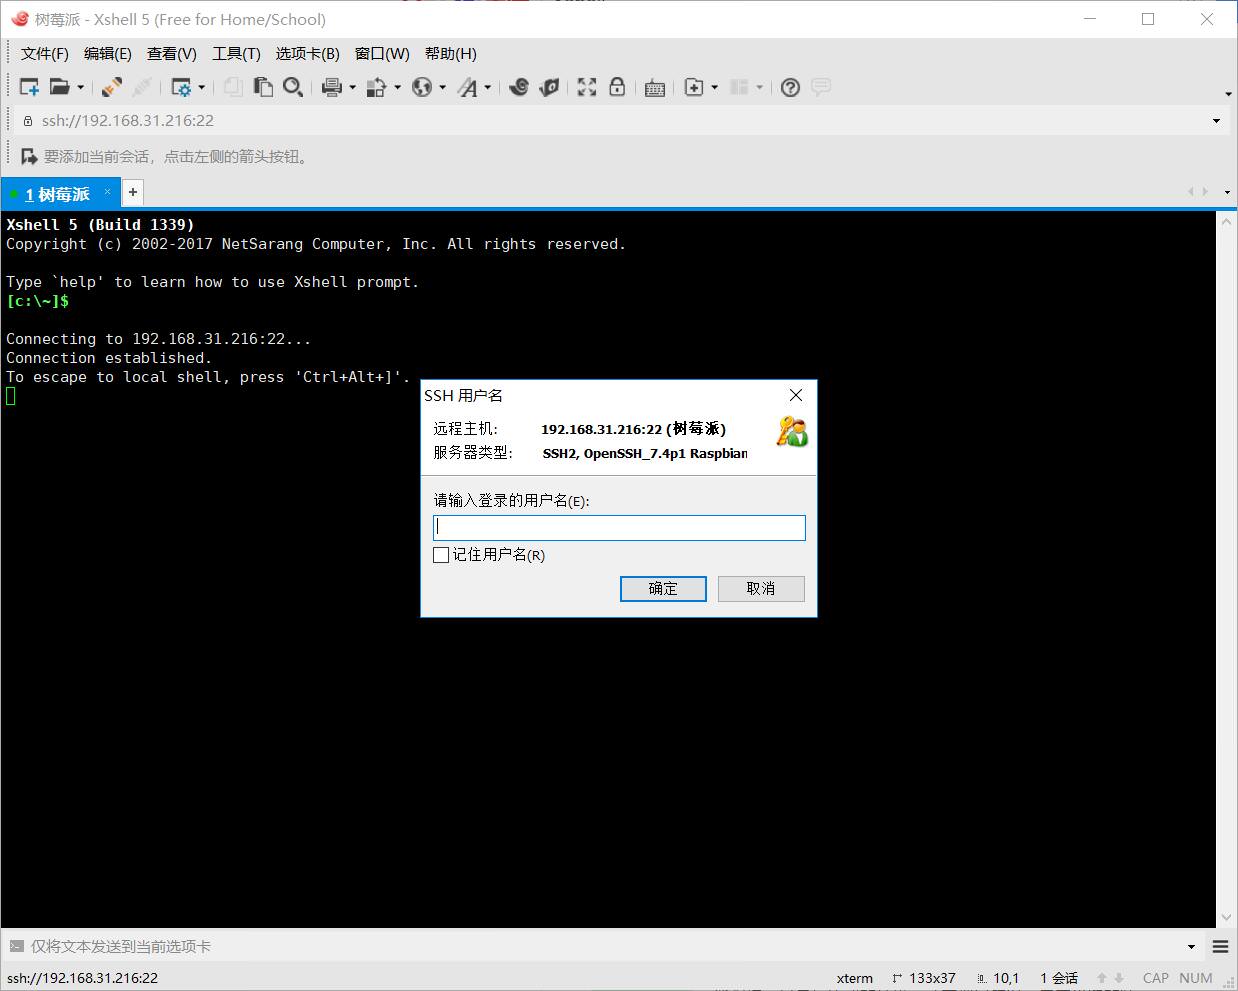The height and width of the screenshot is (991, 1238).
Task: Expand the color scheme dropdown arrow
Action: point(397,88)
